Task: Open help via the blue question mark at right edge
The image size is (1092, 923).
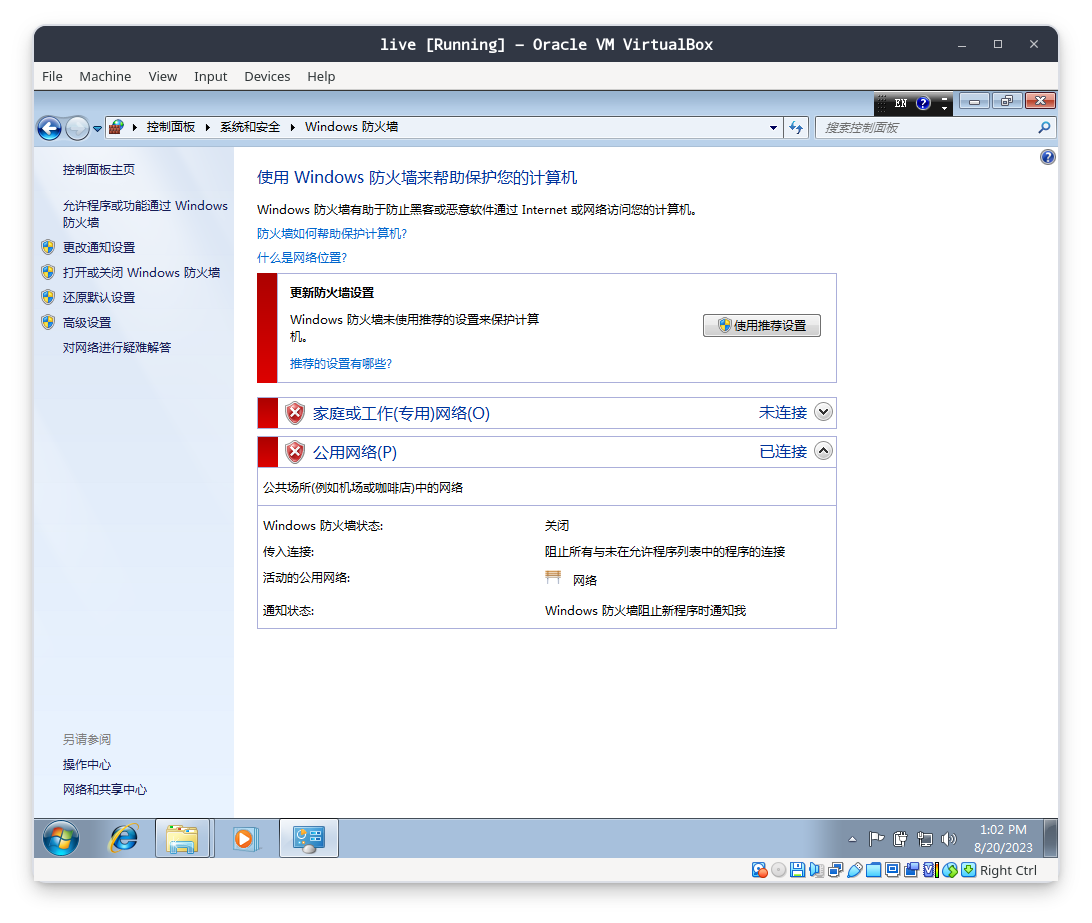Action: click(1047, 157)
